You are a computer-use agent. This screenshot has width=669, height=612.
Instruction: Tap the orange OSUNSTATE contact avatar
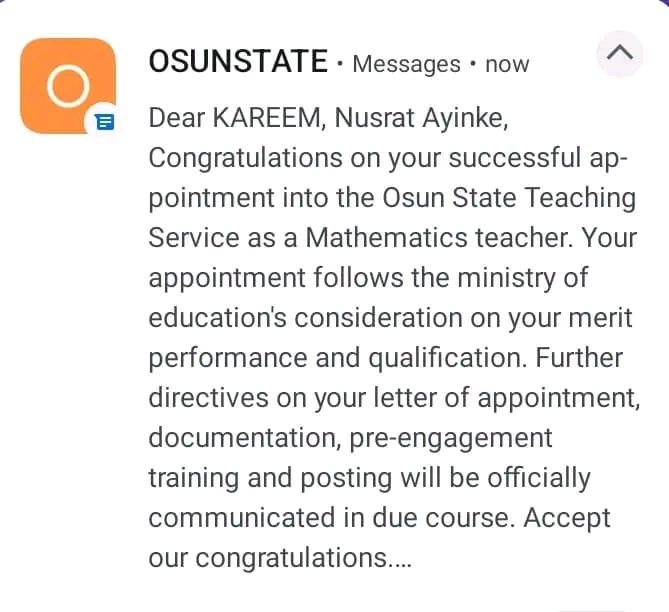(x=68, y=85)
